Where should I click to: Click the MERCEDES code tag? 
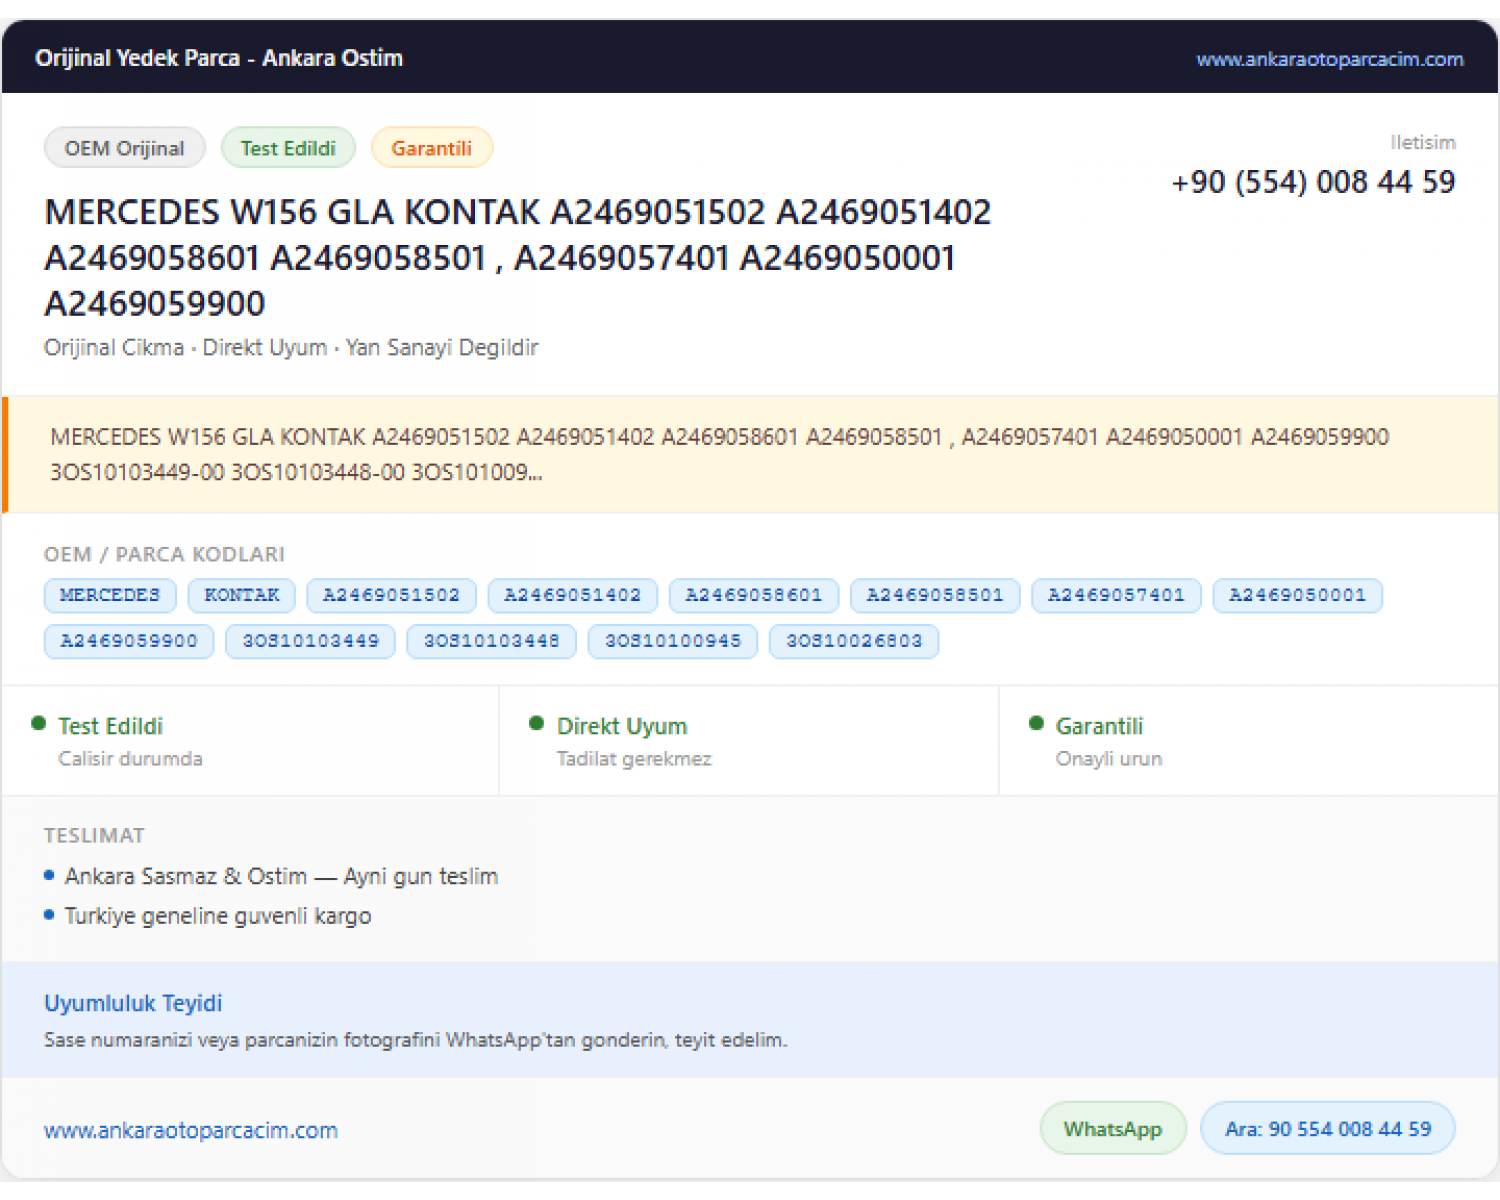click(110, 595)
